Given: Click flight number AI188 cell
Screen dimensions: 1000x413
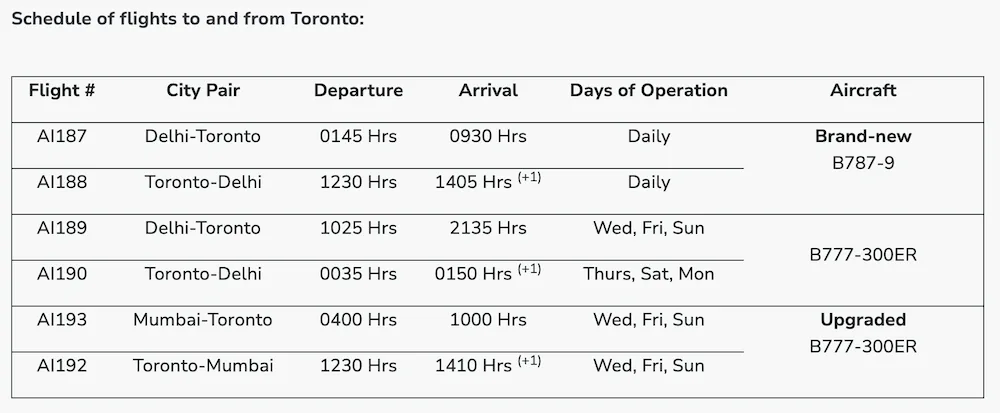Looking at the screenshot, I should point(62,182).
